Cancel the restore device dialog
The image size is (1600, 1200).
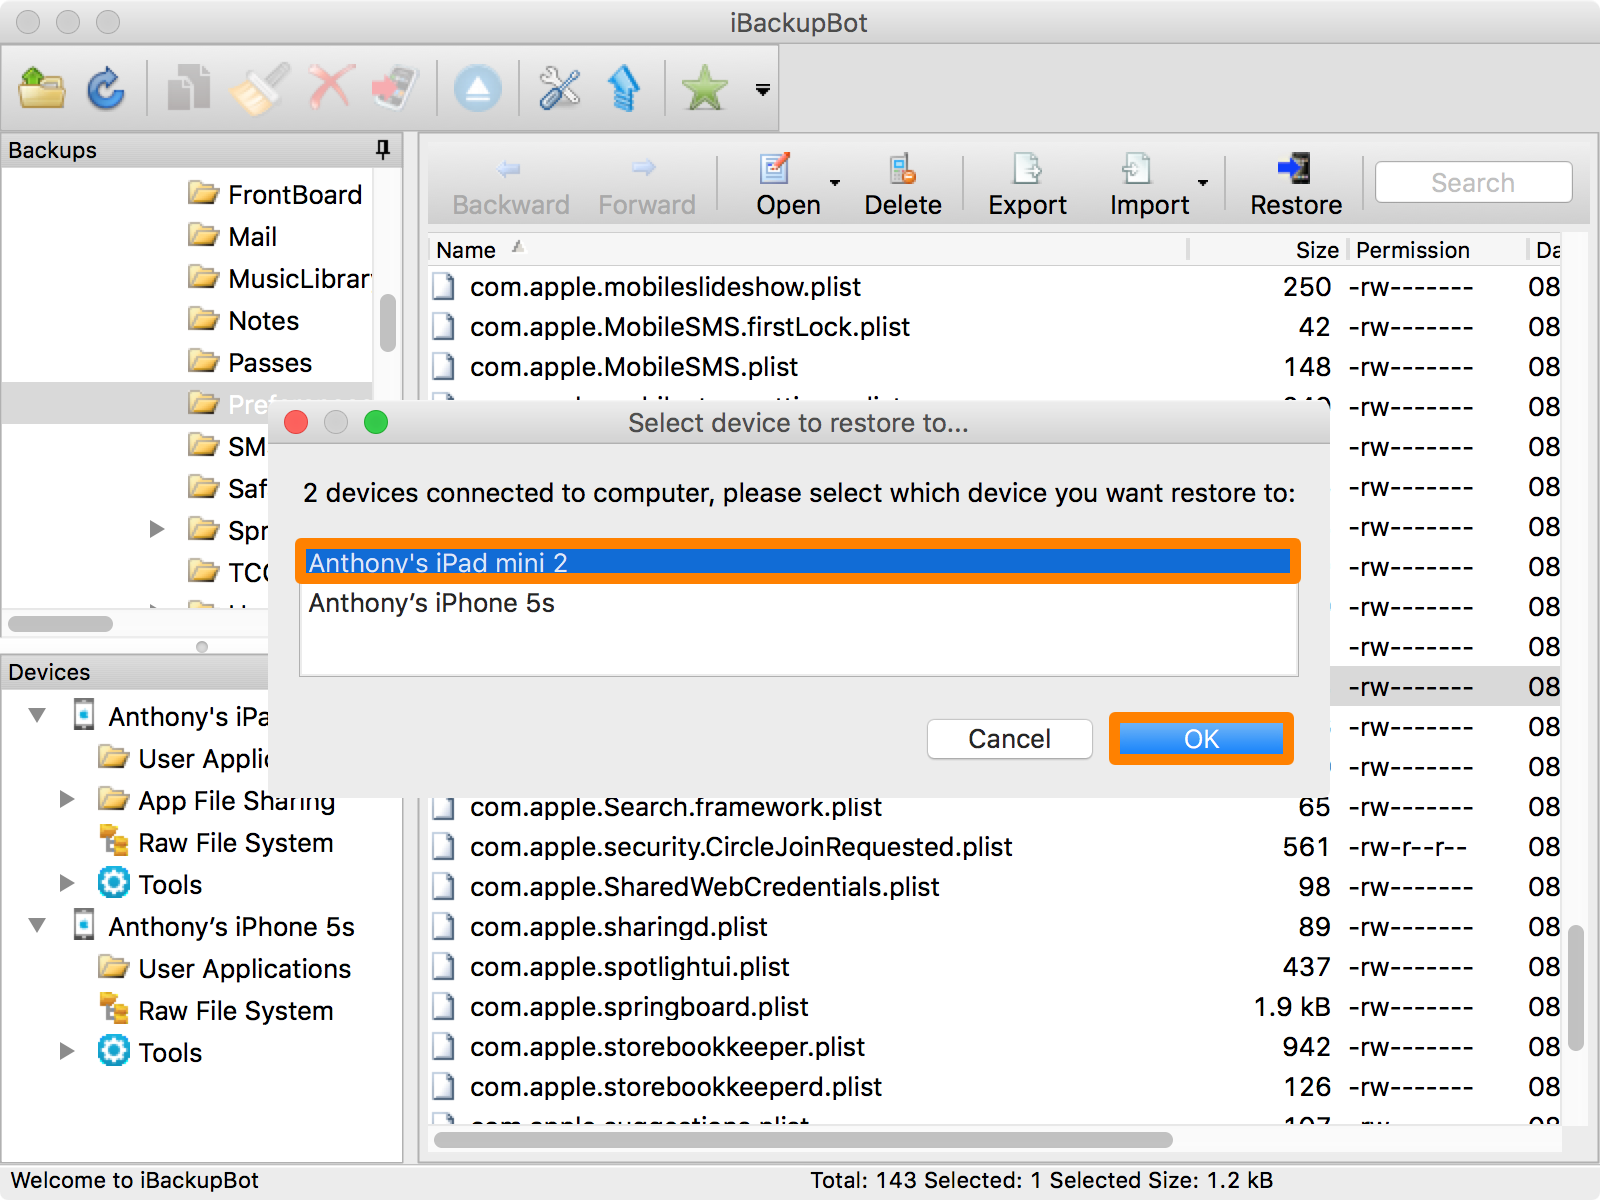(x=1009, y=739)
